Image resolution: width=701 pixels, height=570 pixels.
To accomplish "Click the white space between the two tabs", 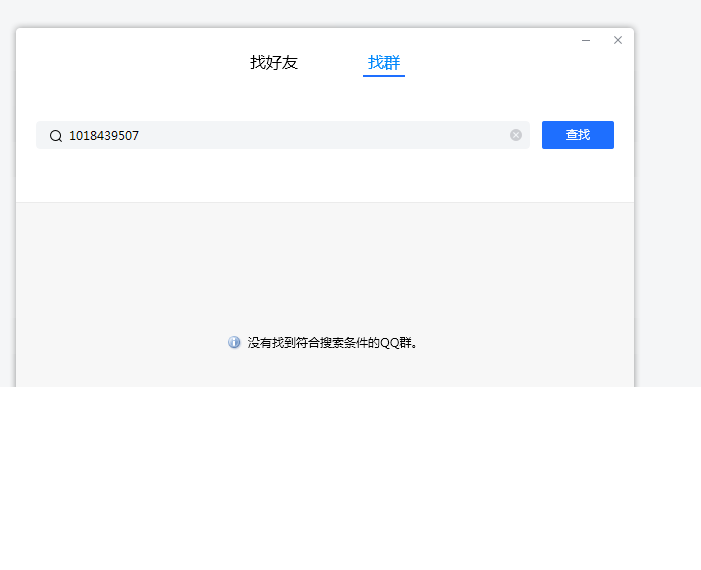I will [x=333, y=63].
